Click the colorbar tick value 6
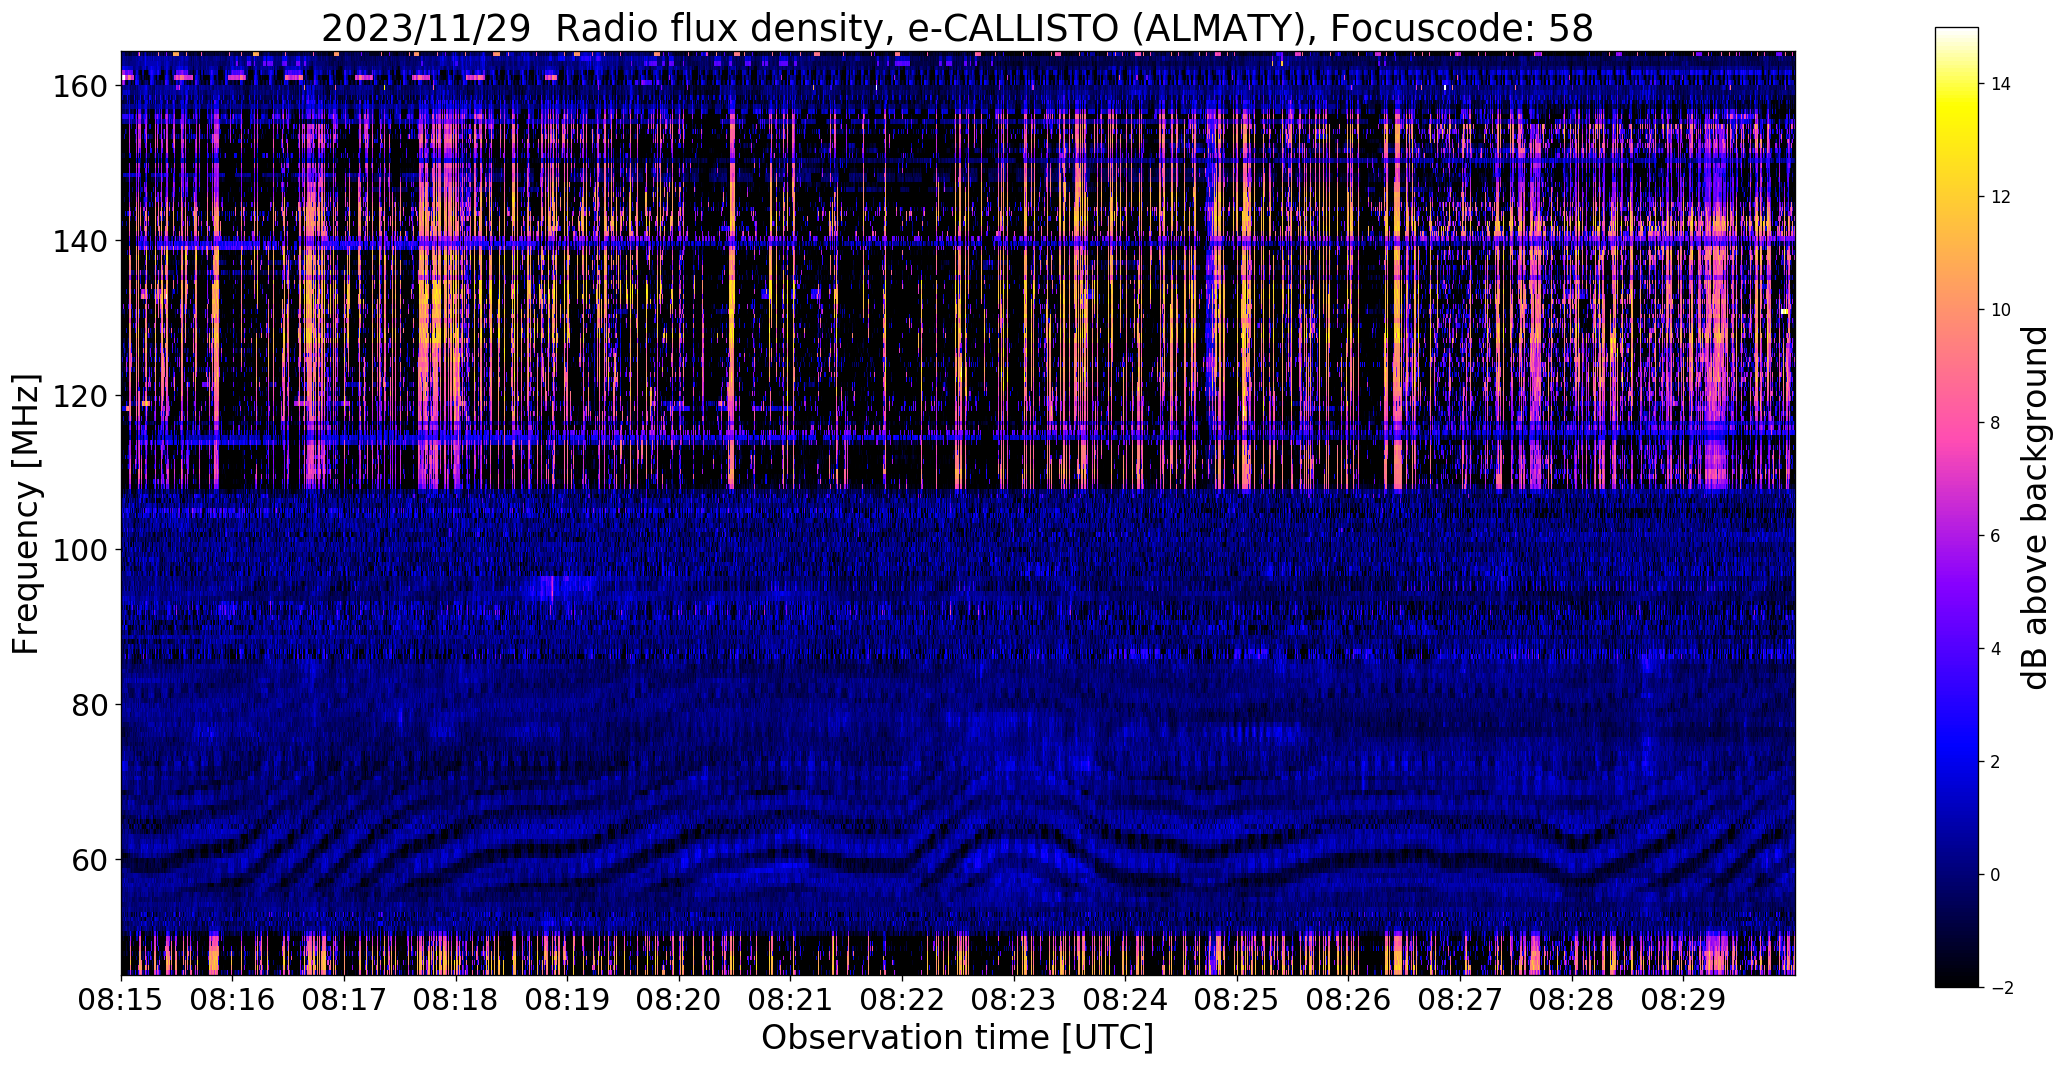Image resolution: width=2066 pixels, height=1067 pixels. (1996, 536)
